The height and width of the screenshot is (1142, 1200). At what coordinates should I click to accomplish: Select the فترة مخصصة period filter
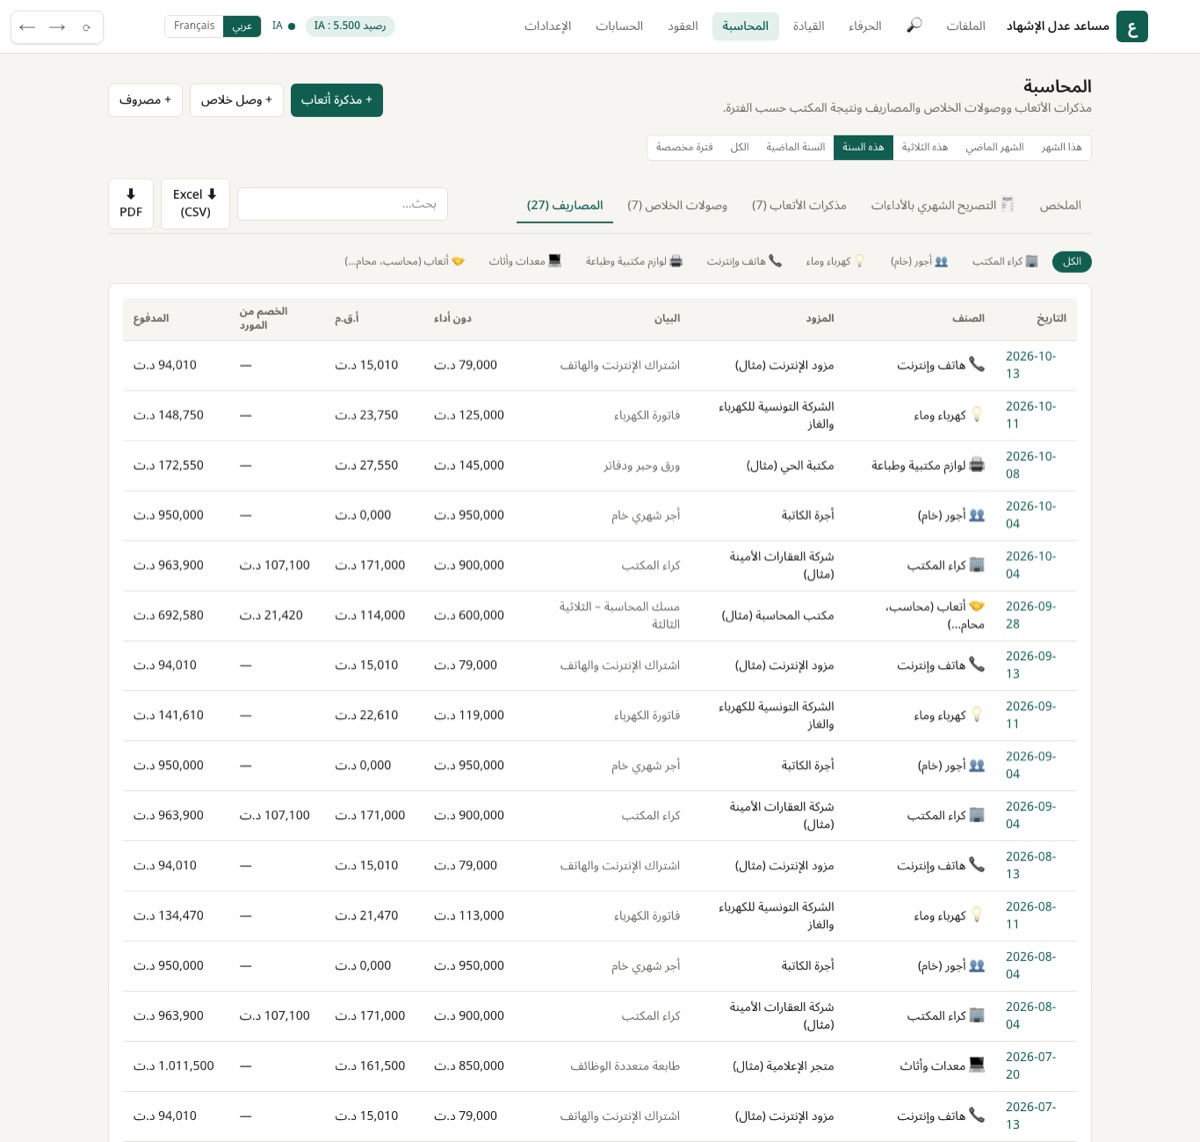point(684,147)
